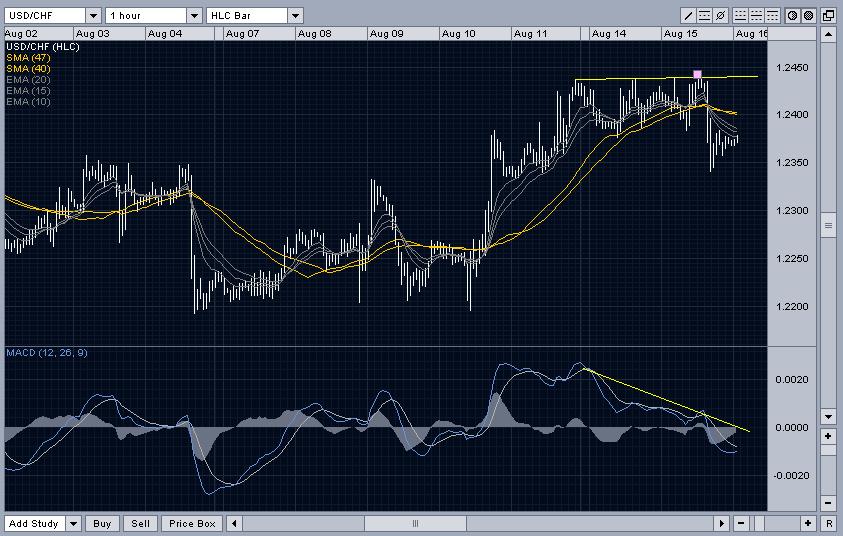Click the R reset button at bottom right

(x=828, y=524)
